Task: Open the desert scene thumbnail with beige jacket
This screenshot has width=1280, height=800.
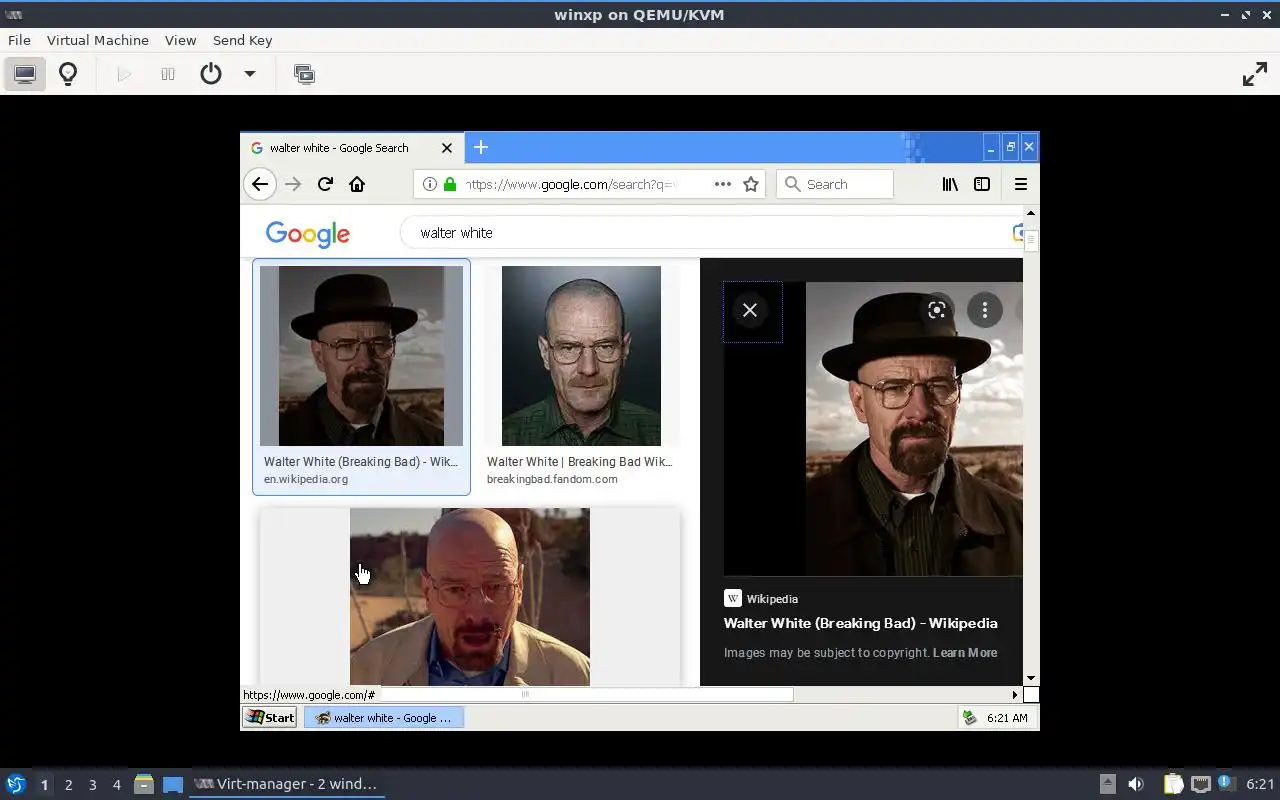Action: click(x=470, y=597)
